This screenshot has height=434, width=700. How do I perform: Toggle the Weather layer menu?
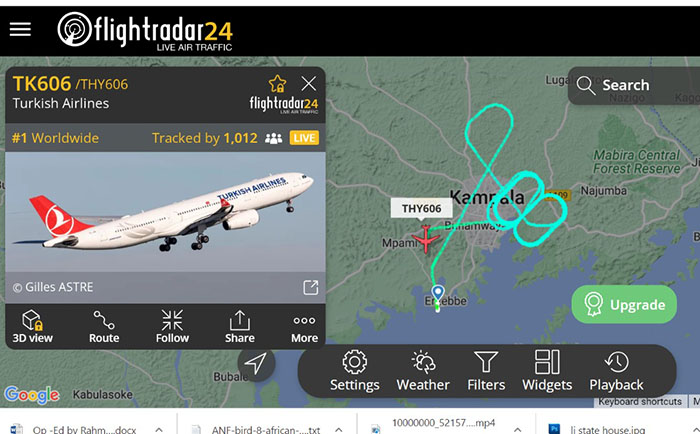tap(423, 371)
